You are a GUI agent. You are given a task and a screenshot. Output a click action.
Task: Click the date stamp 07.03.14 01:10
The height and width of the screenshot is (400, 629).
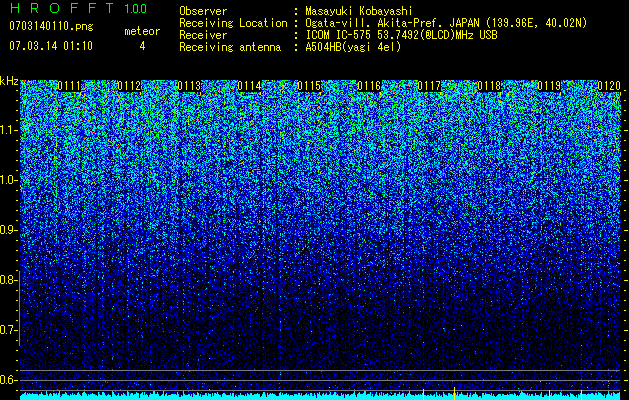(x=51, y=45)
